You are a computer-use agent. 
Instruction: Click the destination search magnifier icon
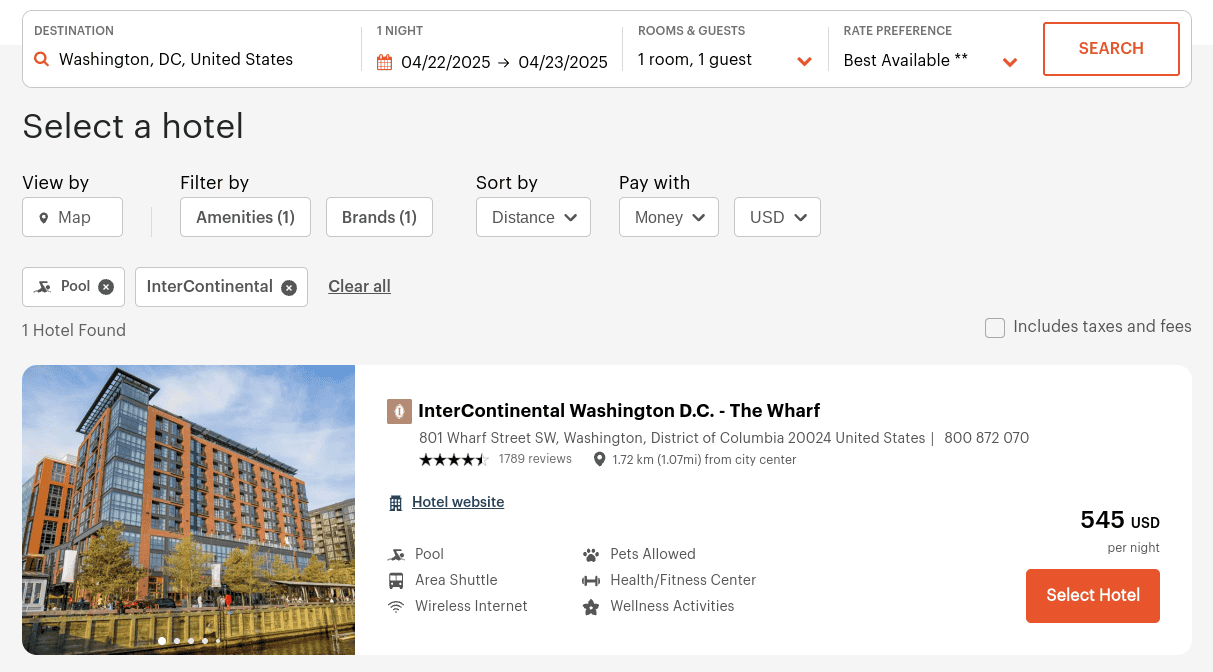click(x=42, y=60)
